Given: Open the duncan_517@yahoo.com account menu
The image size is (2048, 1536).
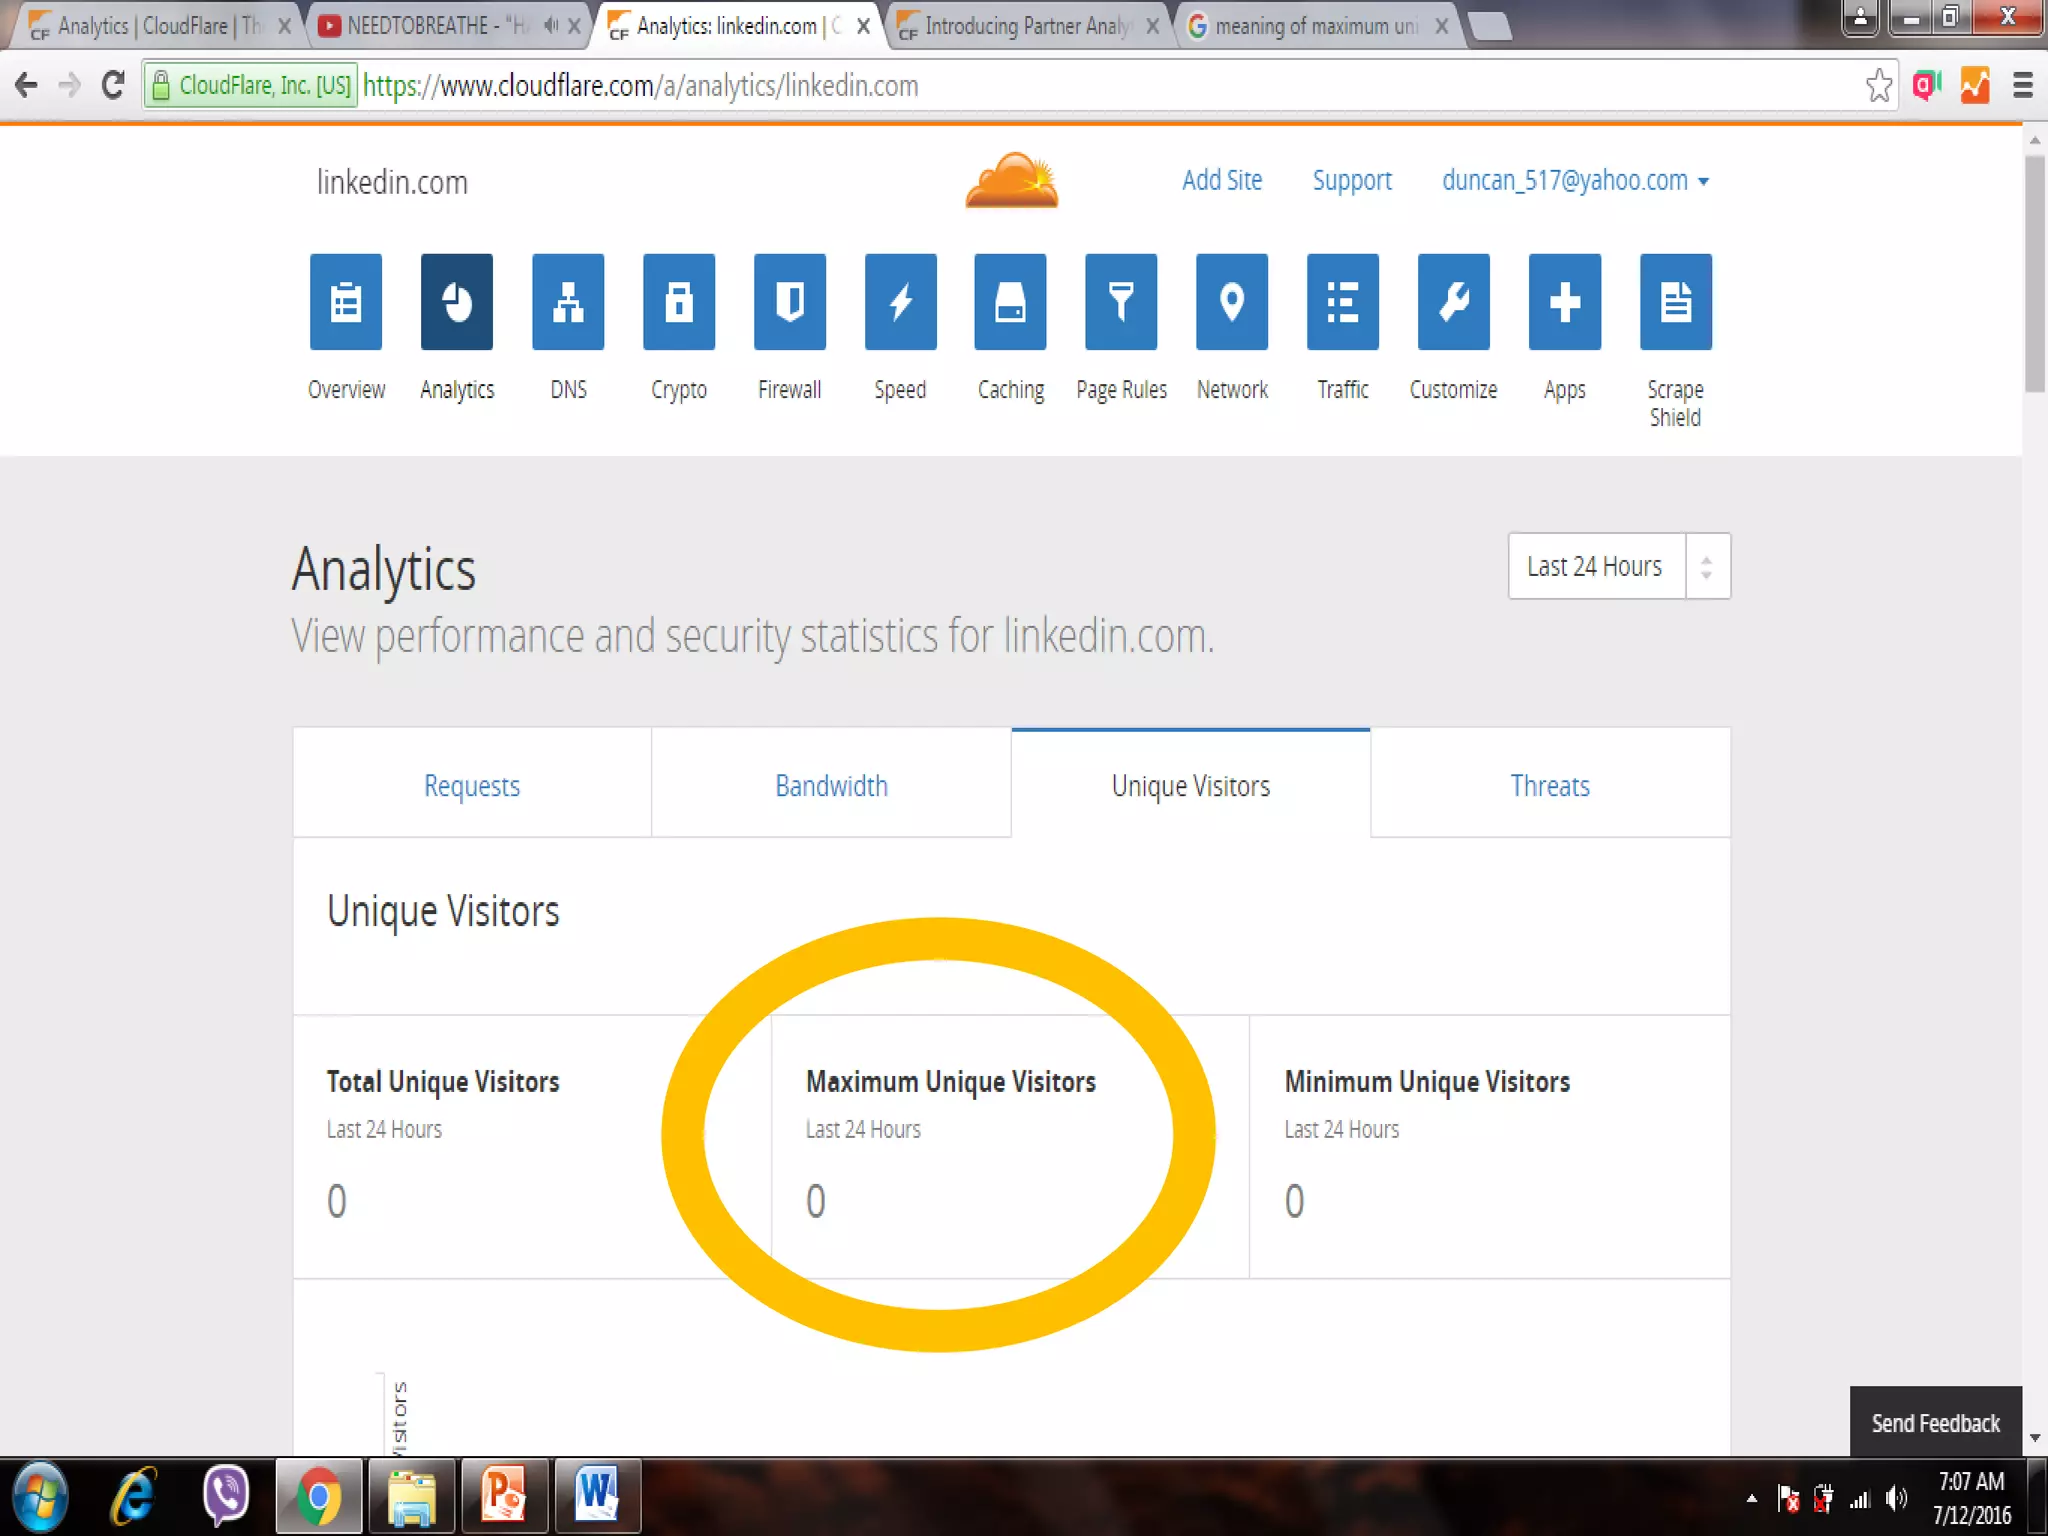Looking at the screenshot, I should tap(1574, 181).
